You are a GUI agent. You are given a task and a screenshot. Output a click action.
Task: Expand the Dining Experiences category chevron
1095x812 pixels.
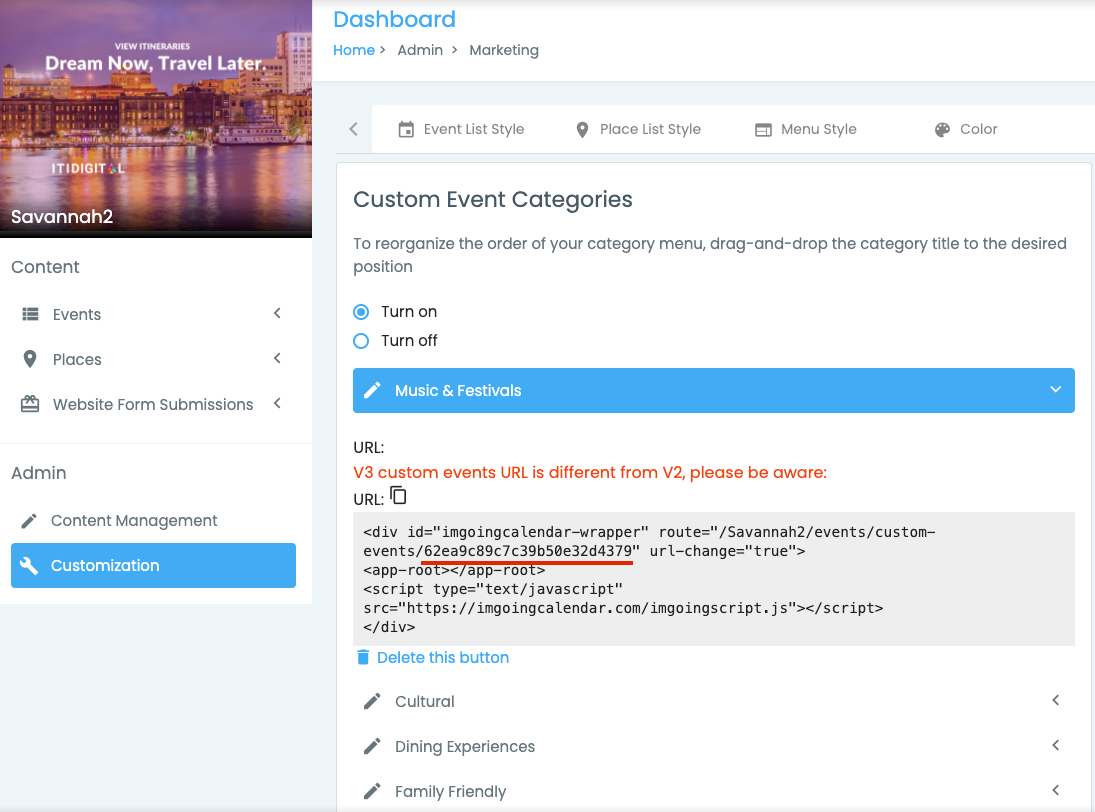(x=1055, y=745)
